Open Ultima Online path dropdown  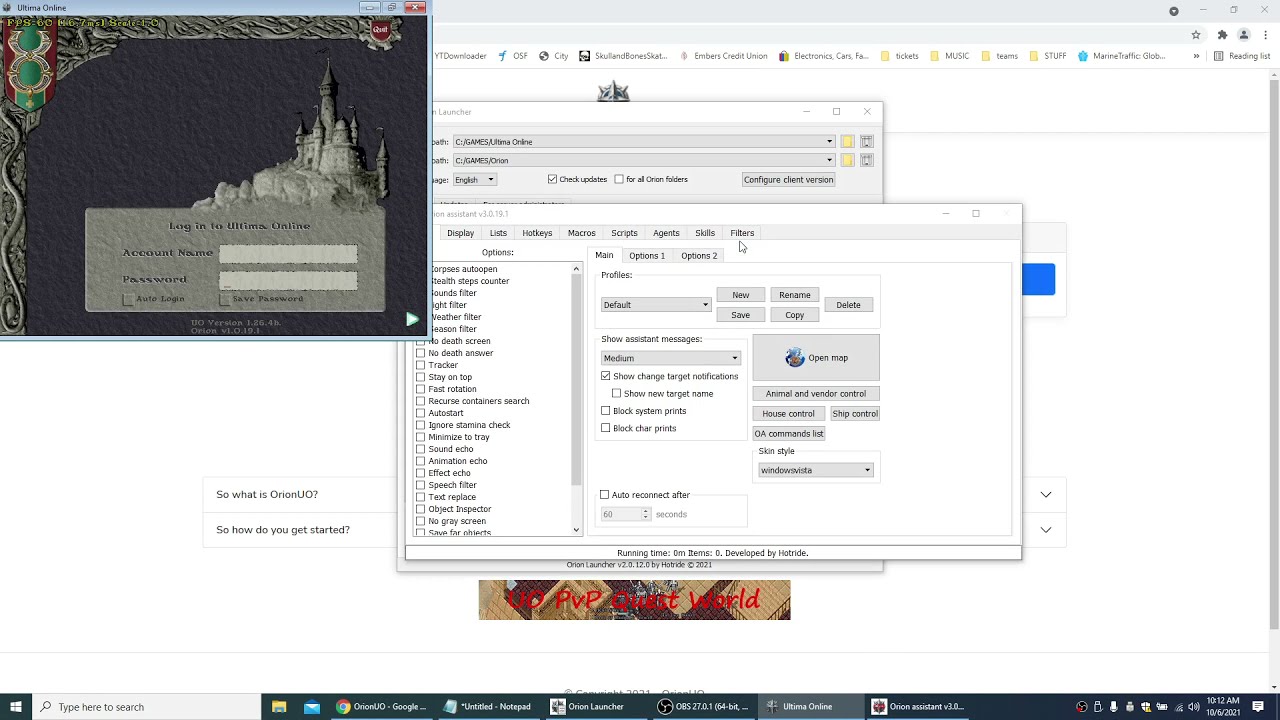[829, 142]
